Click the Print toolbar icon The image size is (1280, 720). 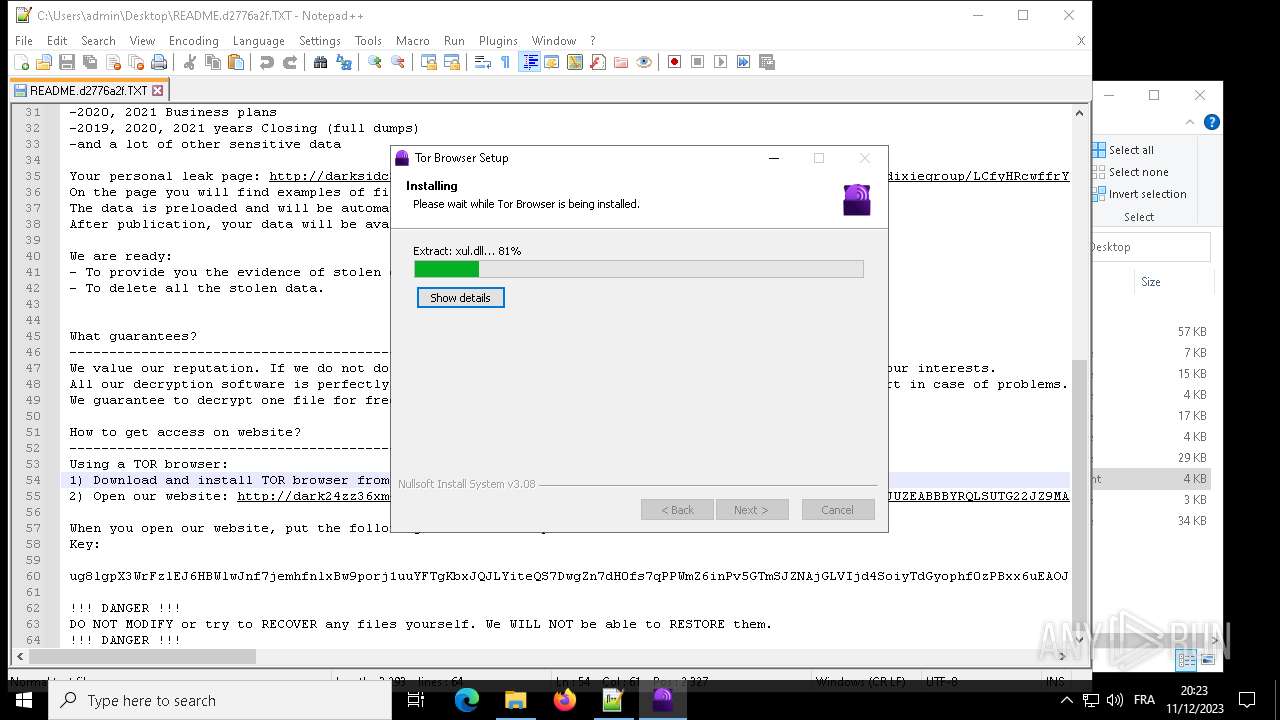point(159,62)
